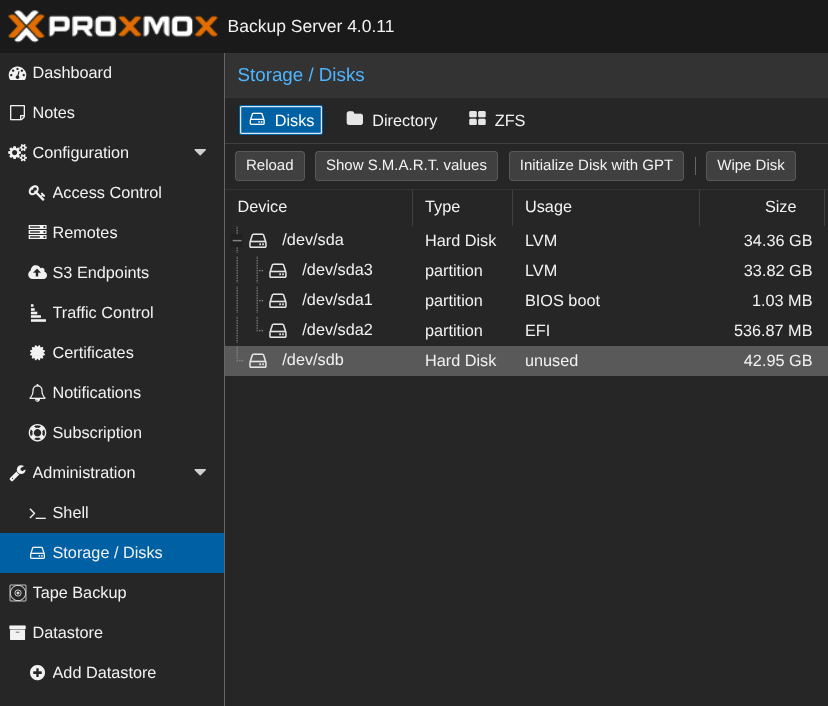
Task: Click the Traffic Control chart icon
Action: [x=37, y=313]
